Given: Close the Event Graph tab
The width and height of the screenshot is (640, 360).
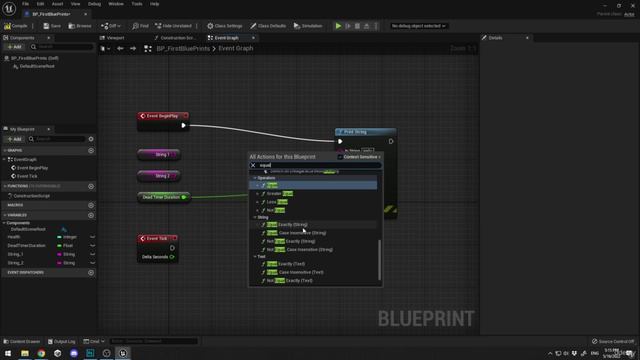Looking at the screenshot, I should (253, 38).
